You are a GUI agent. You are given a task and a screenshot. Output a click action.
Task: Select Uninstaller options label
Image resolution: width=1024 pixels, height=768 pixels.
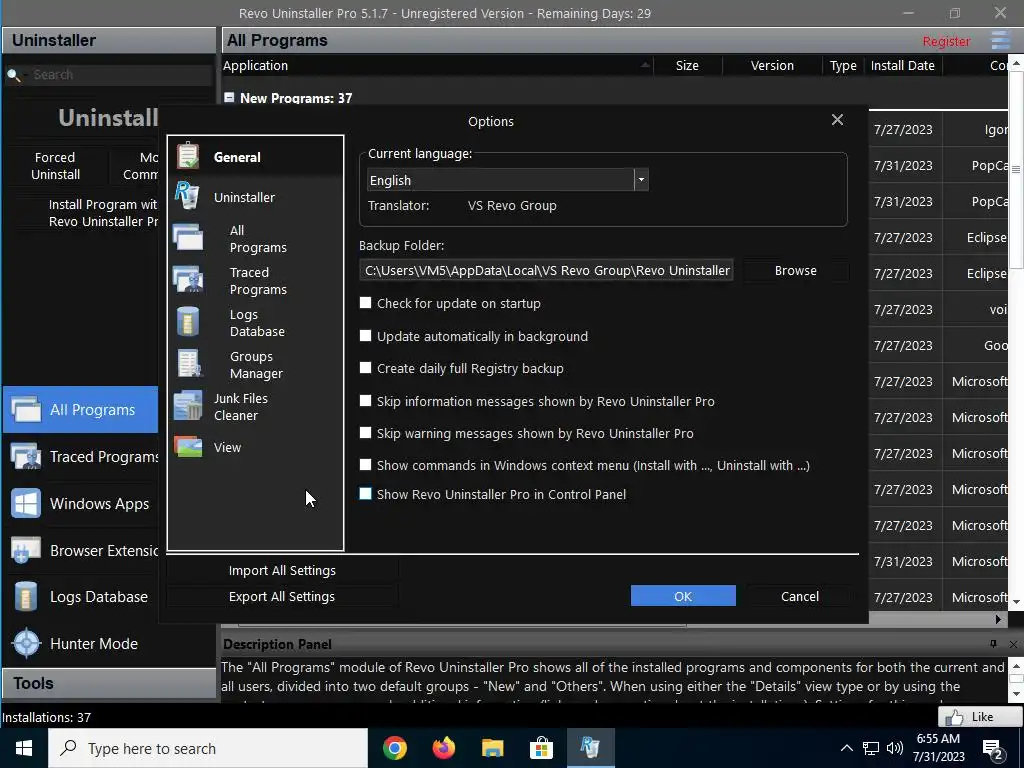(x=244, y=197)
